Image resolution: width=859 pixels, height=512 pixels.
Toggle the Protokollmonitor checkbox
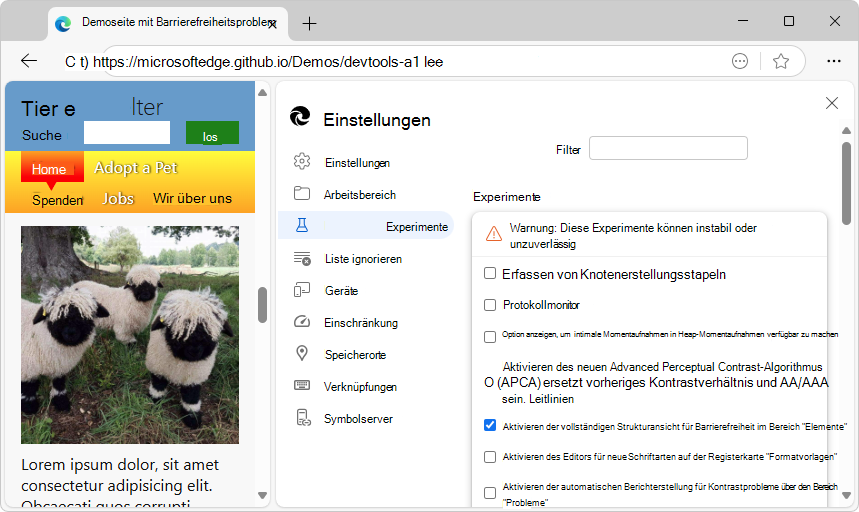490,304
